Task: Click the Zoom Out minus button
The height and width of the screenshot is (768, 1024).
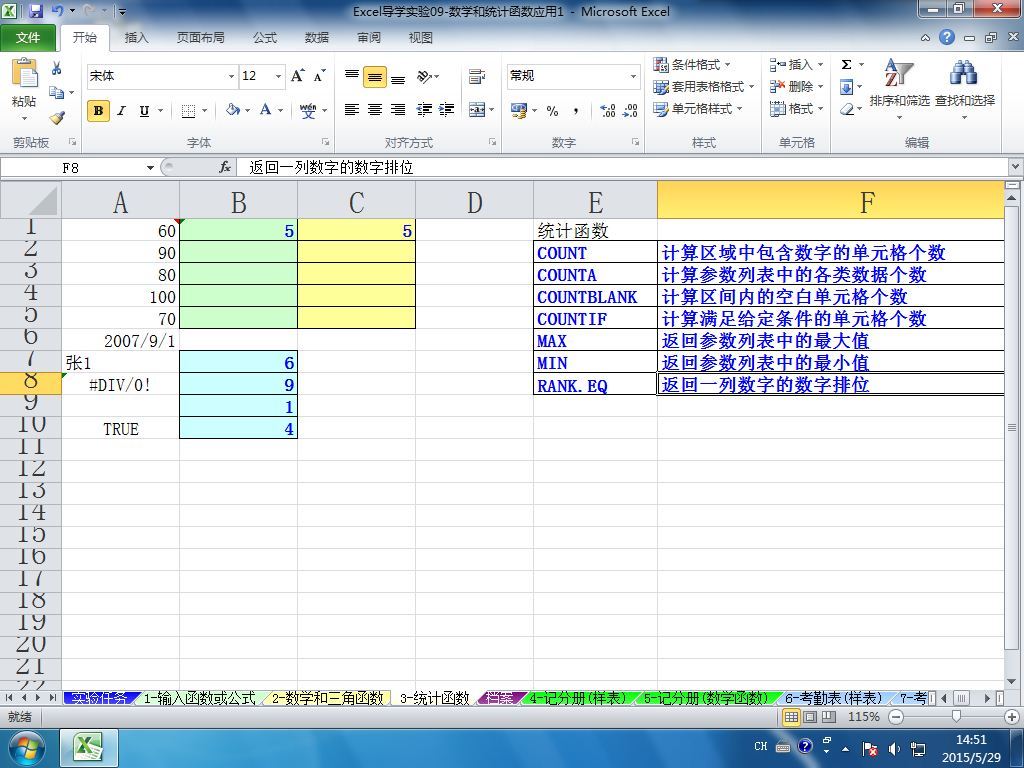Action: pos(897,717)
